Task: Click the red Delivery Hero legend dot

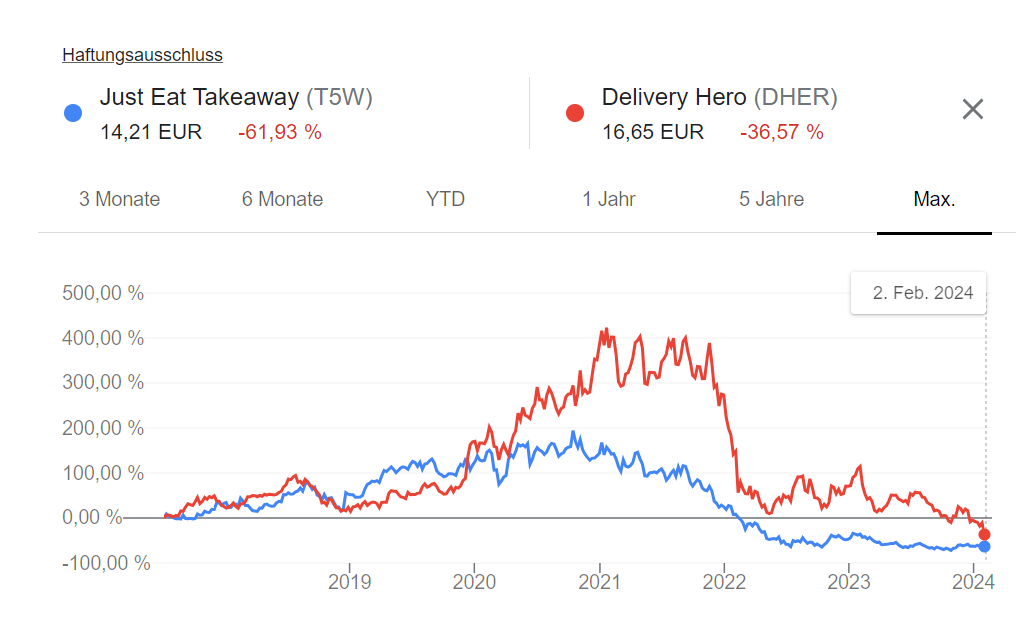Action: (x=575, y=113)
